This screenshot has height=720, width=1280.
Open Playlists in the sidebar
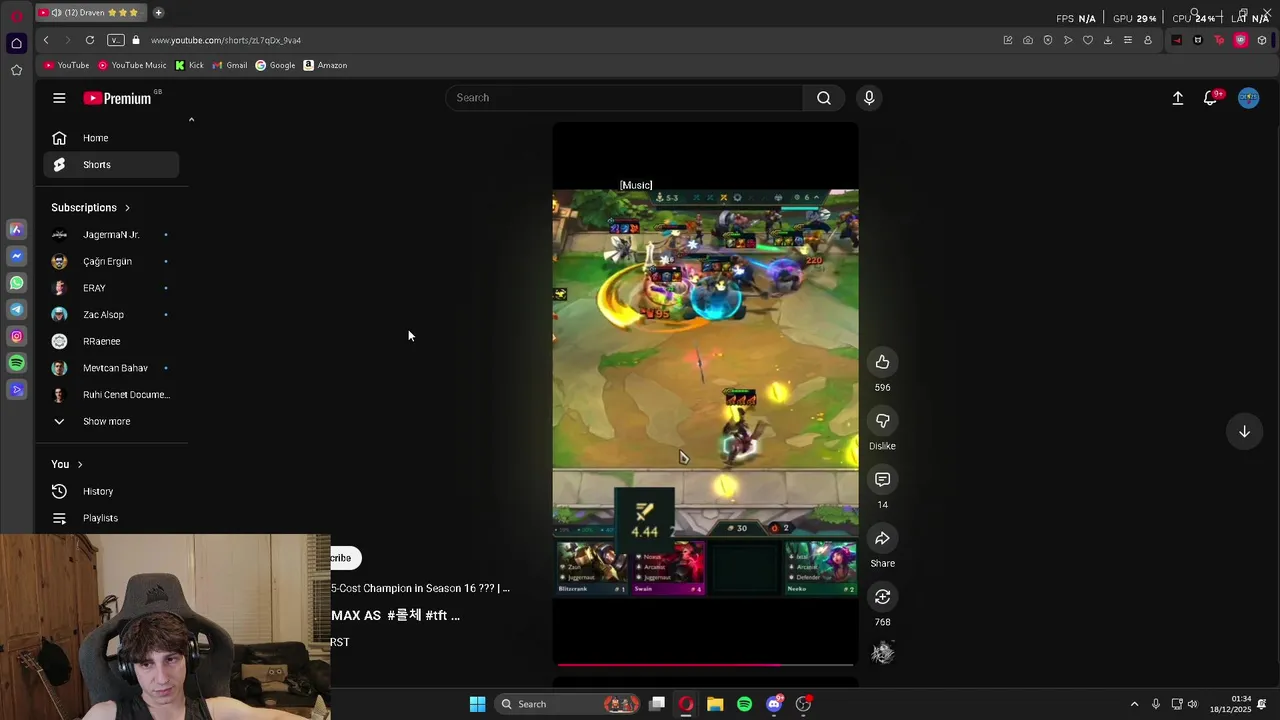tap(111, 518)
